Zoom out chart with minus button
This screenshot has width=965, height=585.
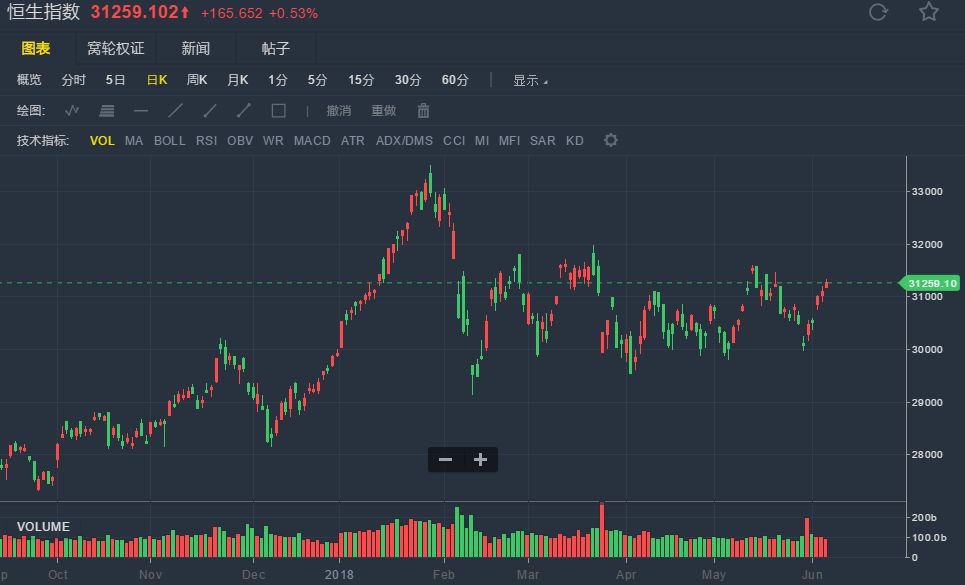coord(446,460)
